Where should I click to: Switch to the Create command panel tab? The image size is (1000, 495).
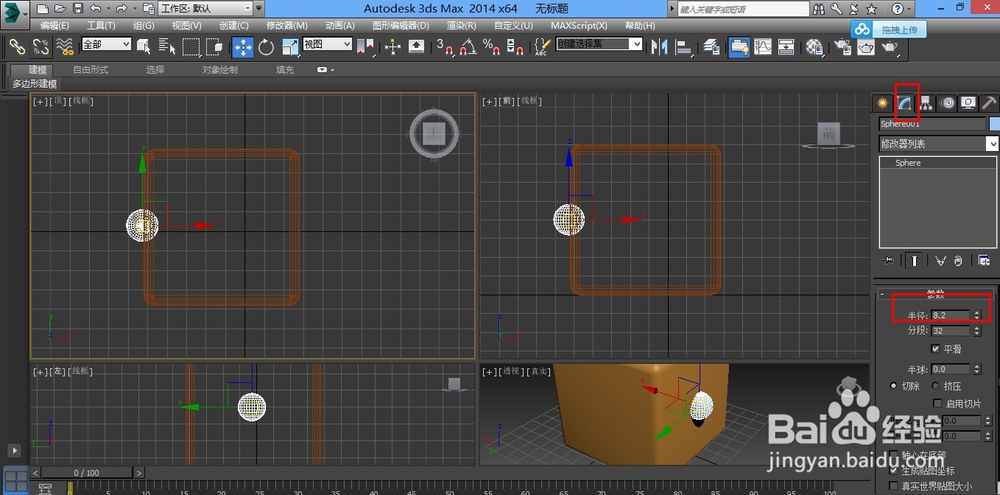coord(883,103)
